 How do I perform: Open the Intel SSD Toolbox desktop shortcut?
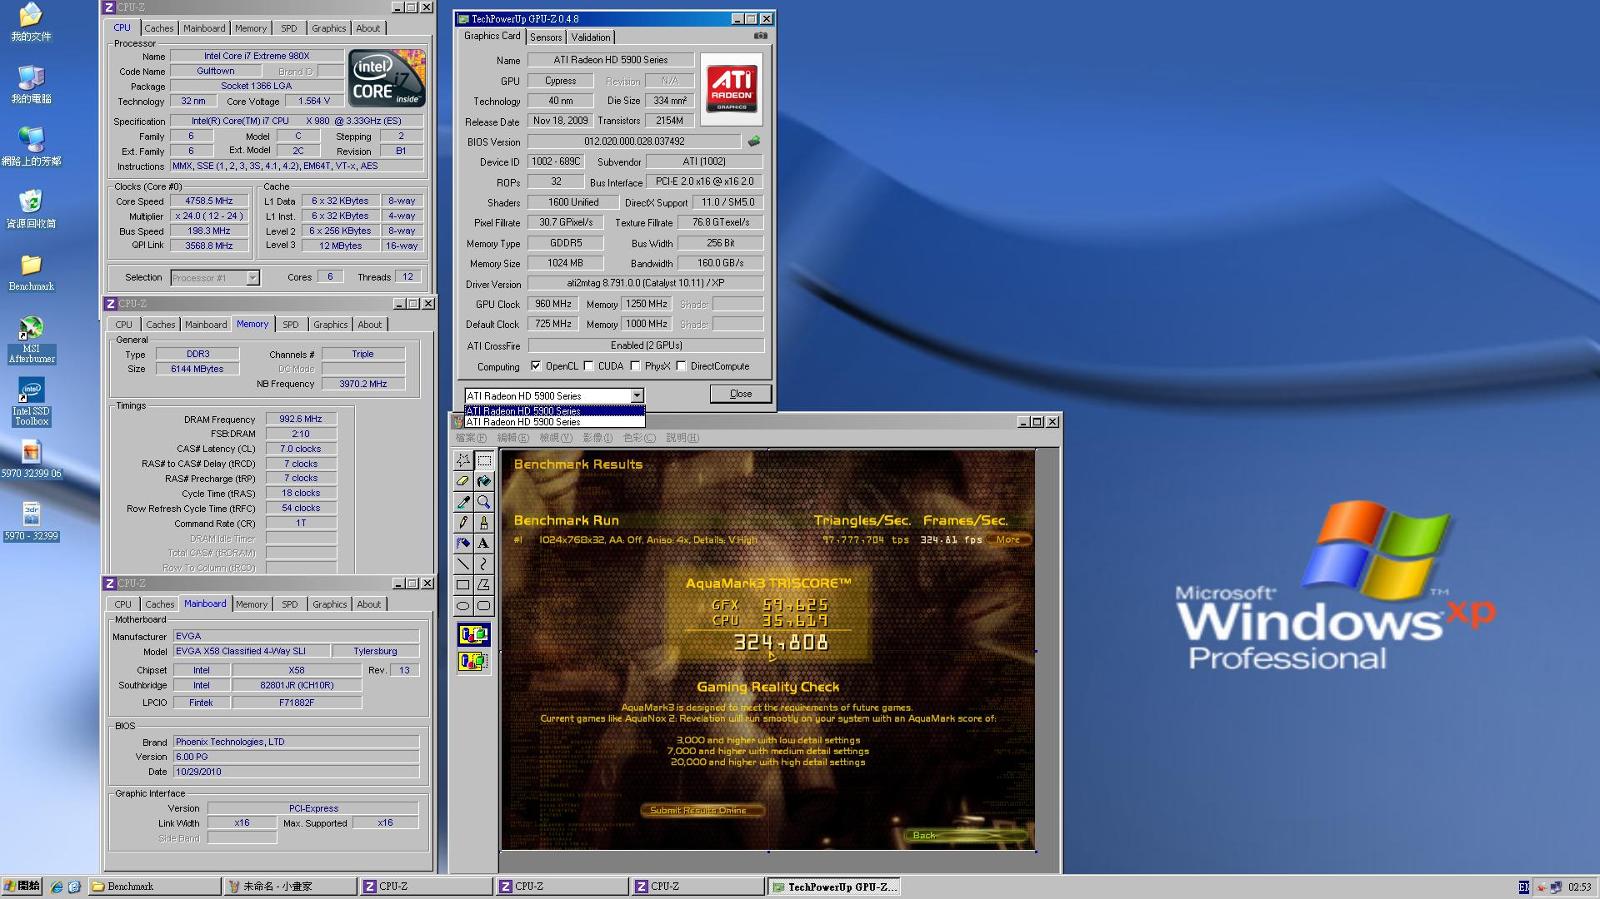[31, 402]
